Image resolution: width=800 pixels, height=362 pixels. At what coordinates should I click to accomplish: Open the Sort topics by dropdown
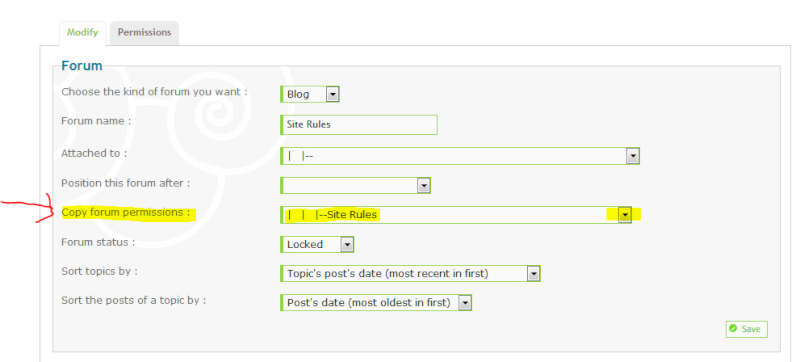point(410,274)
